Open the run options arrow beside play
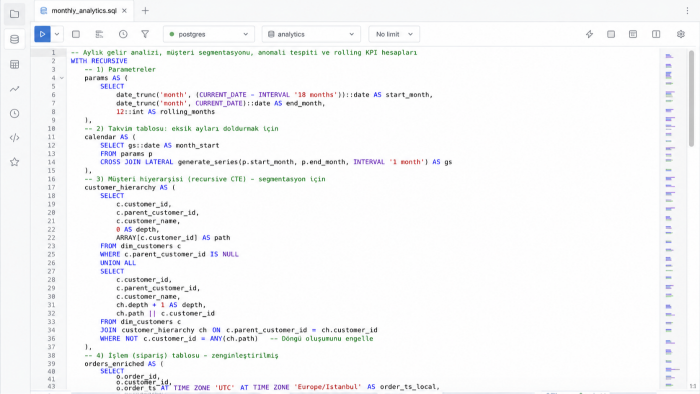Viewport: 700px width, 394px height. point(57,34)
